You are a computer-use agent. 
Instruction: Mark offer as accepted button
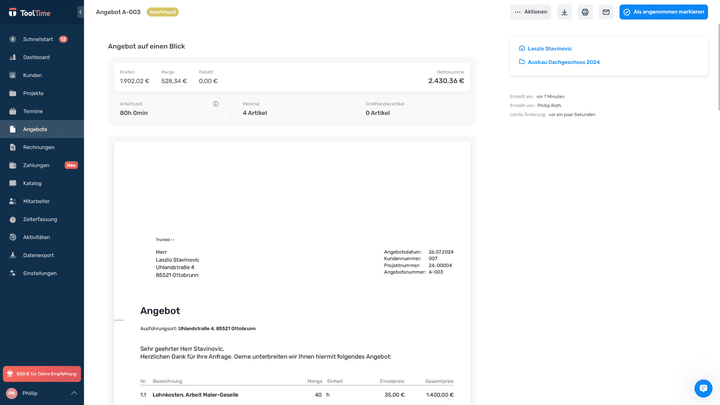pyautogui.click(x=663, y=12)
